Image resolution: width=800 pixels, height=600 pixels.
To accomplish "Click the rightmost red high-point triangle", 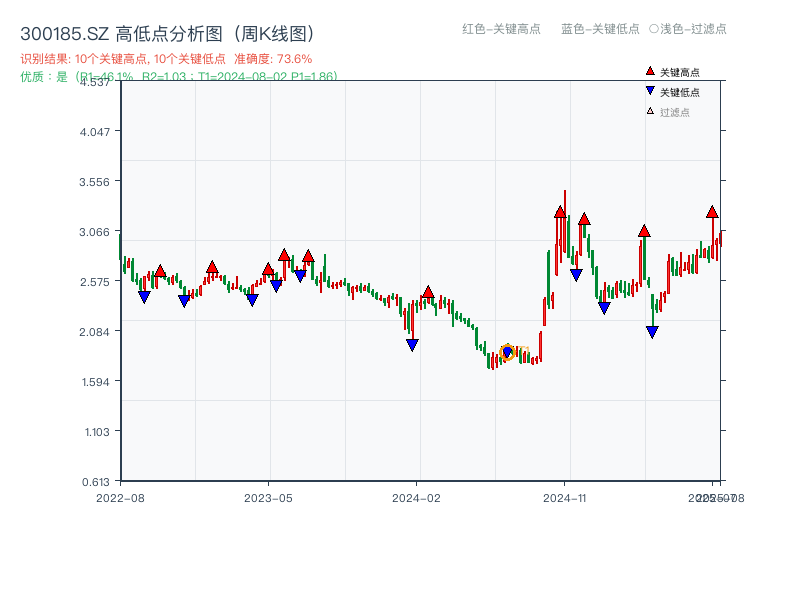I will click(x=712, y=212).
